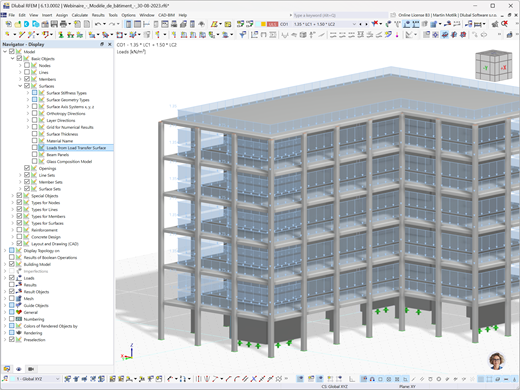Toggle the Navigator panel icon in the toolbar
The height and width of the screenshot is (390, 520).
coord(128,24)
